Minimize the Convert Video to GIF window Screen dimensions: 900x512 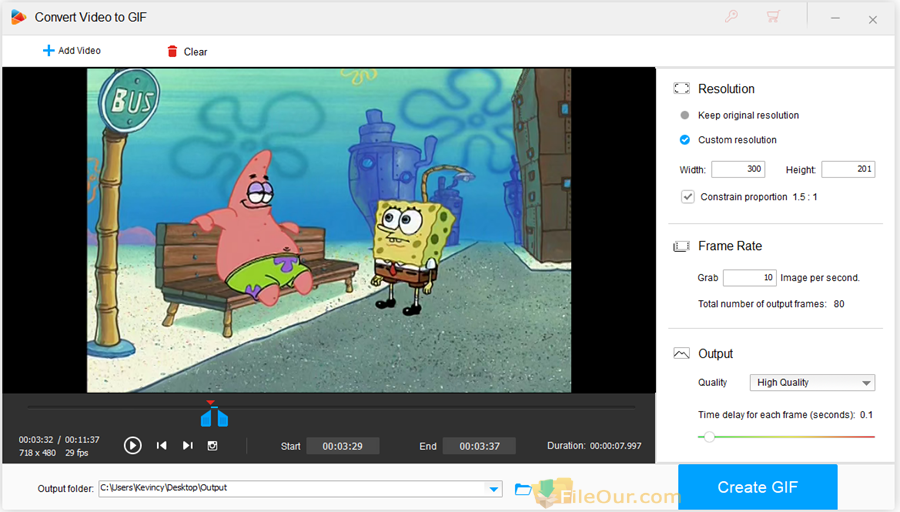[x=835, y=19]
